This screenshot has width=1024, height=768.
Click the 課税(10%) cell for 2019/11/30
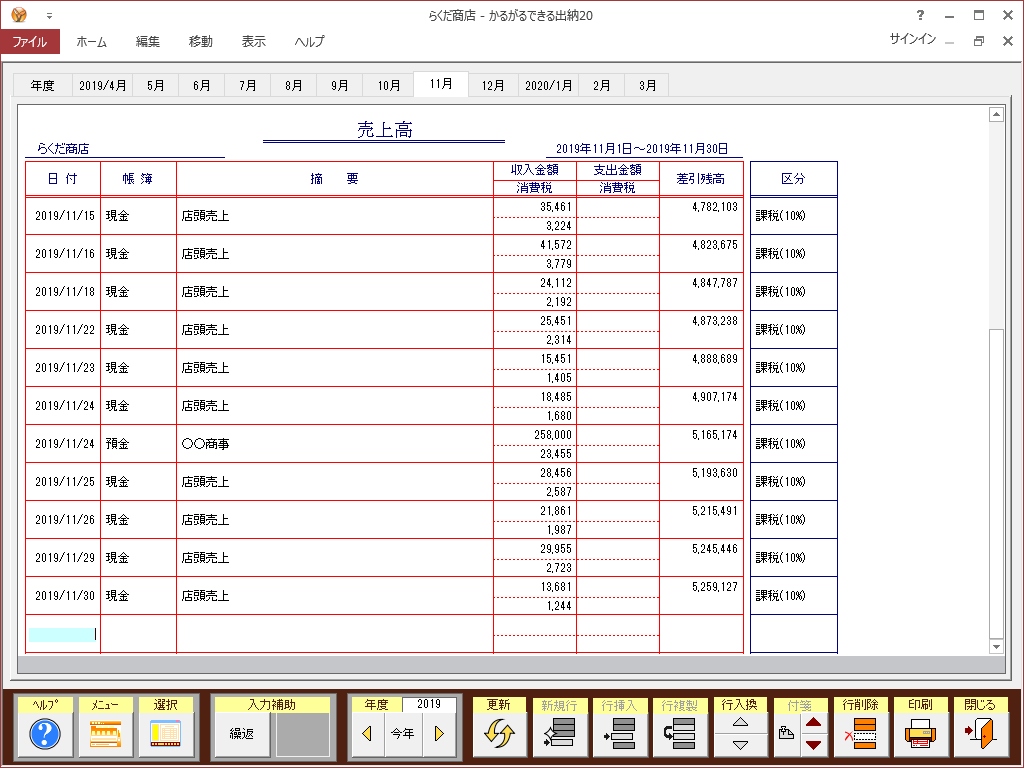(793, 596)
